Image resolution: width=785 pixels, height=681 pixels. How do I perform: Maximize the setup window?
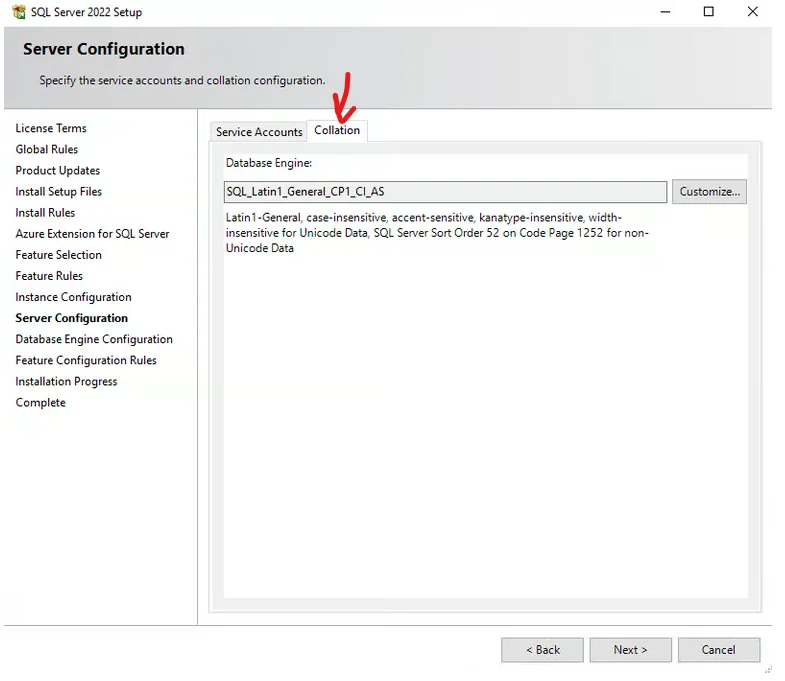pos(708,12)
